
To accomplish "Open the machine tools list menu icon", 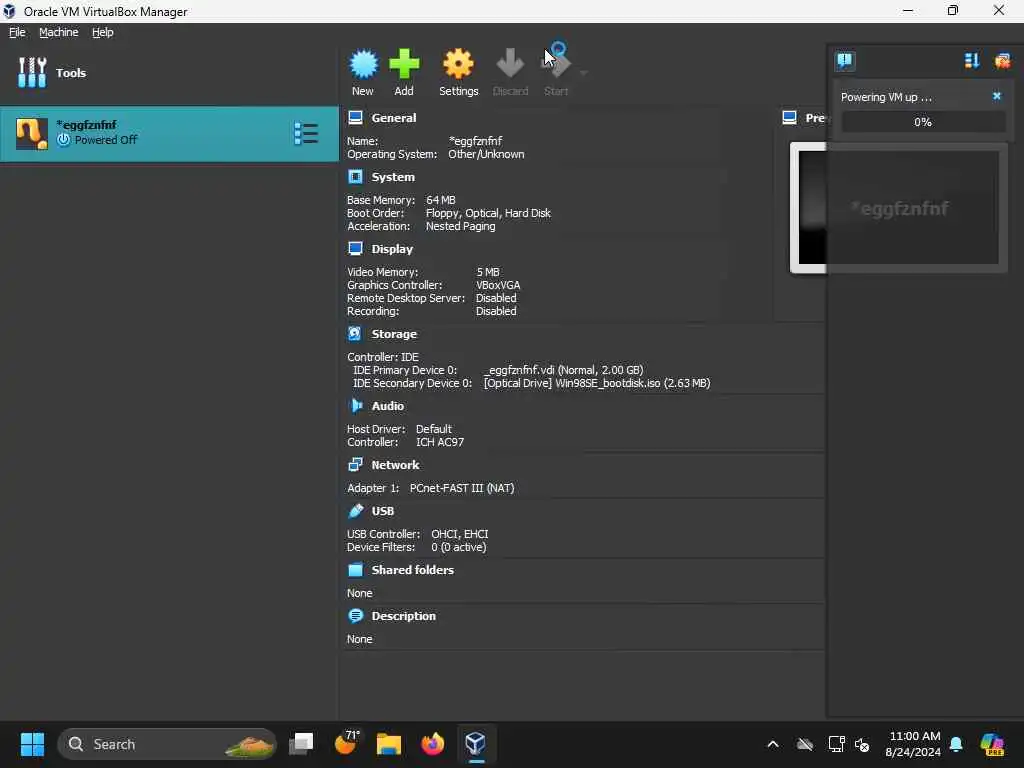I will click(x=306, y=134).
